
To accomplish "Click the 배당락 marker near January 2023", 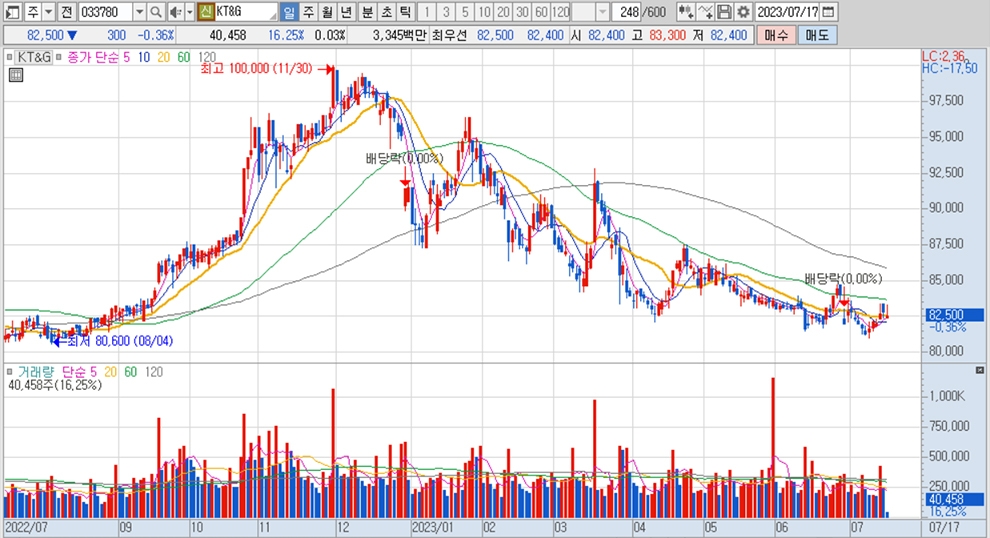I will (x=405, y=158).
